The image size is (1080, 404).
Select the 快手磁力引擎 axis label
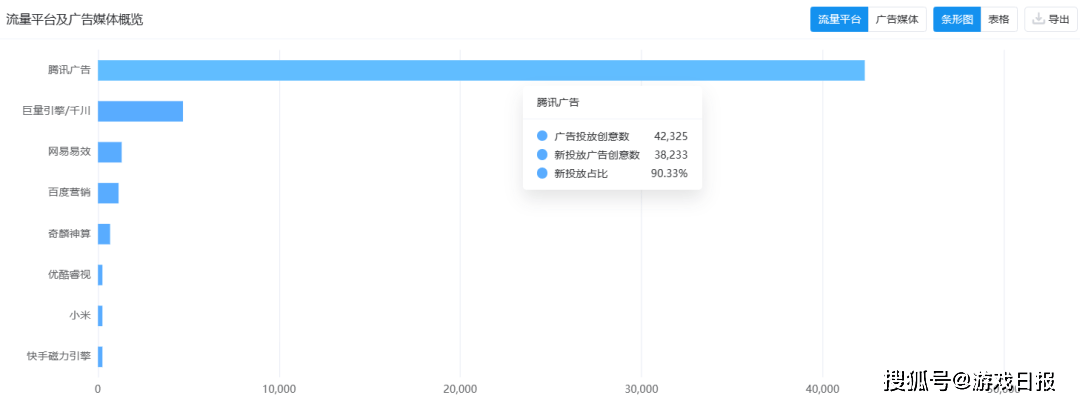[59, 357]
